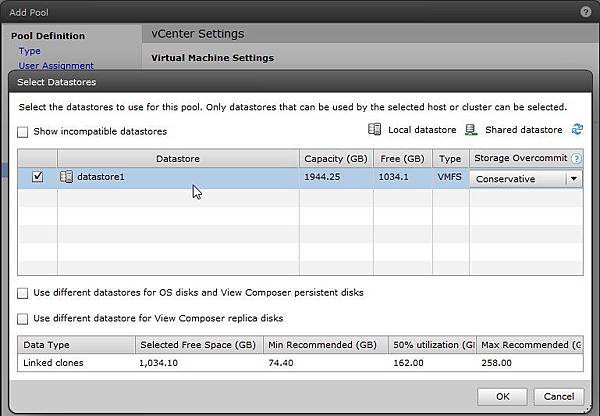Sort by Capacity (GB) column header

(x=336, y=158)
